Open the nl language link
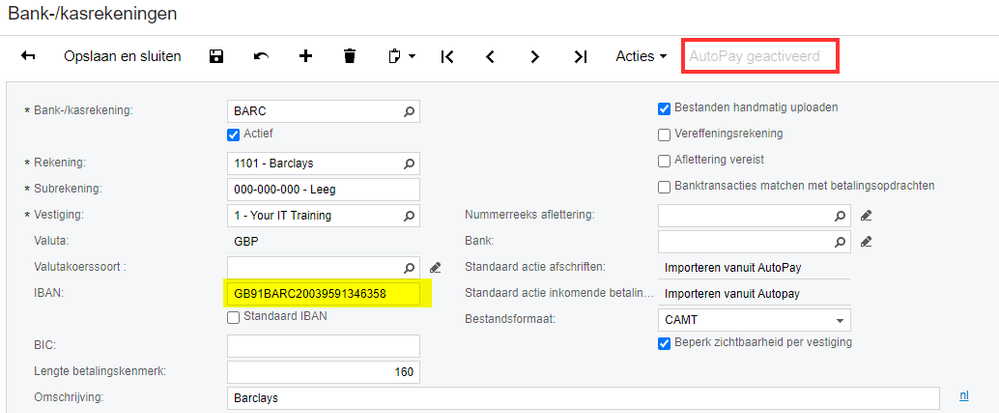Screen dimensions: 999x413 (964, 396)
